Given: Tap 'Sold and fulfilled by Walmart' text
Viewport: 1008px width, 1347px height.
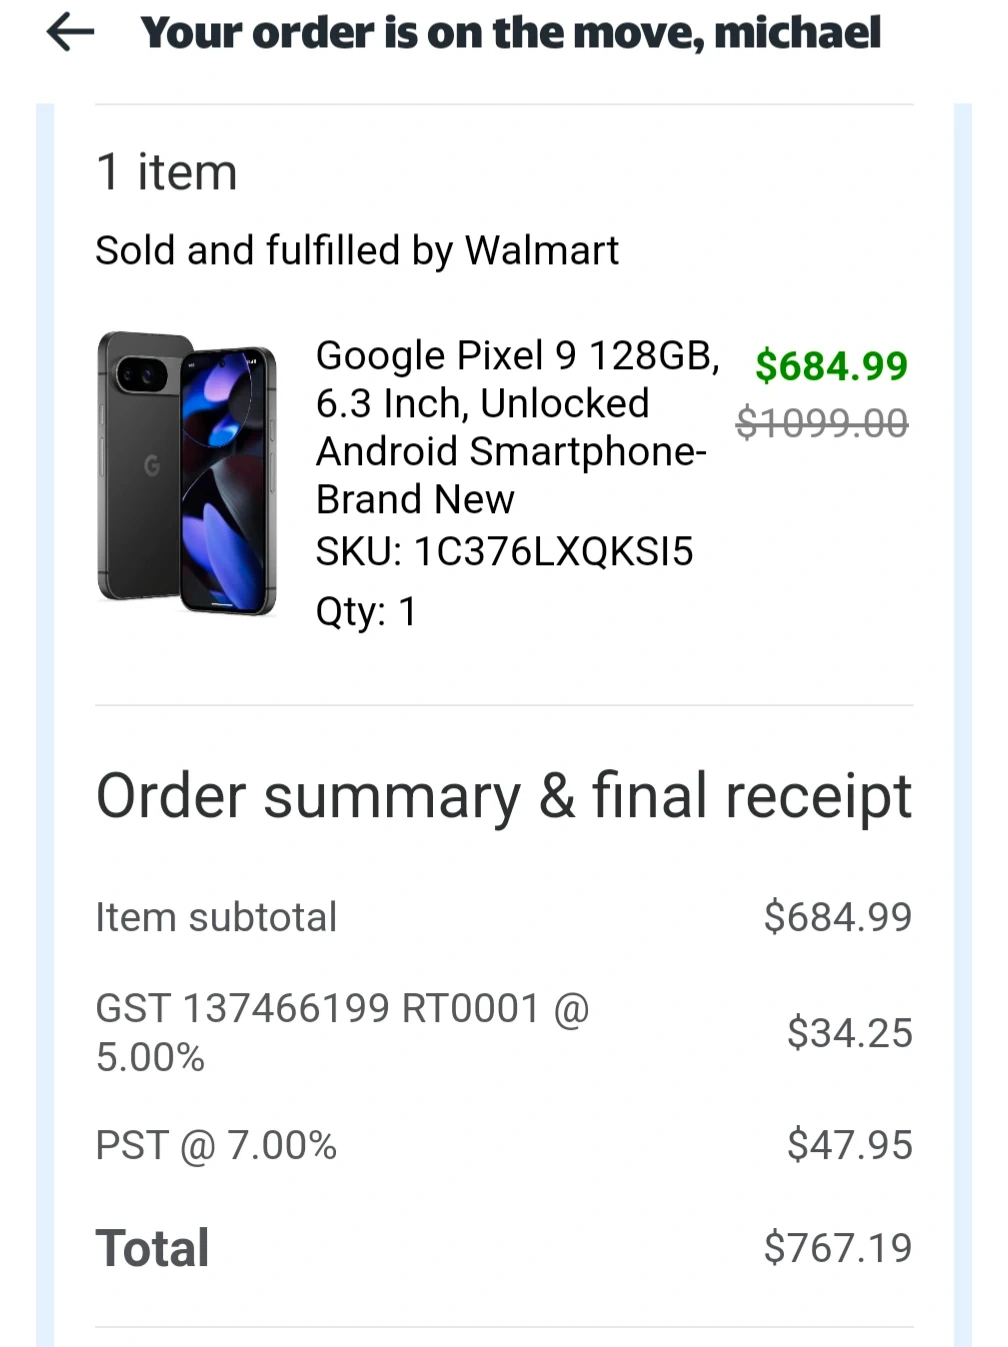Looking at the screenshot, I should click(357, 251).
